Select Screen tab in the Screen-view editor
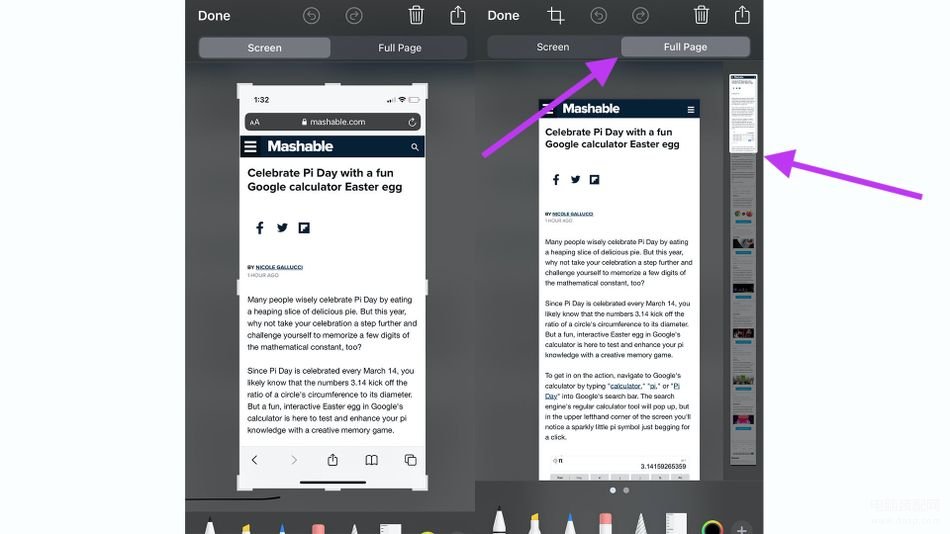Image resolution: width=950 pixels, height=534 pixels. (265, 48)
